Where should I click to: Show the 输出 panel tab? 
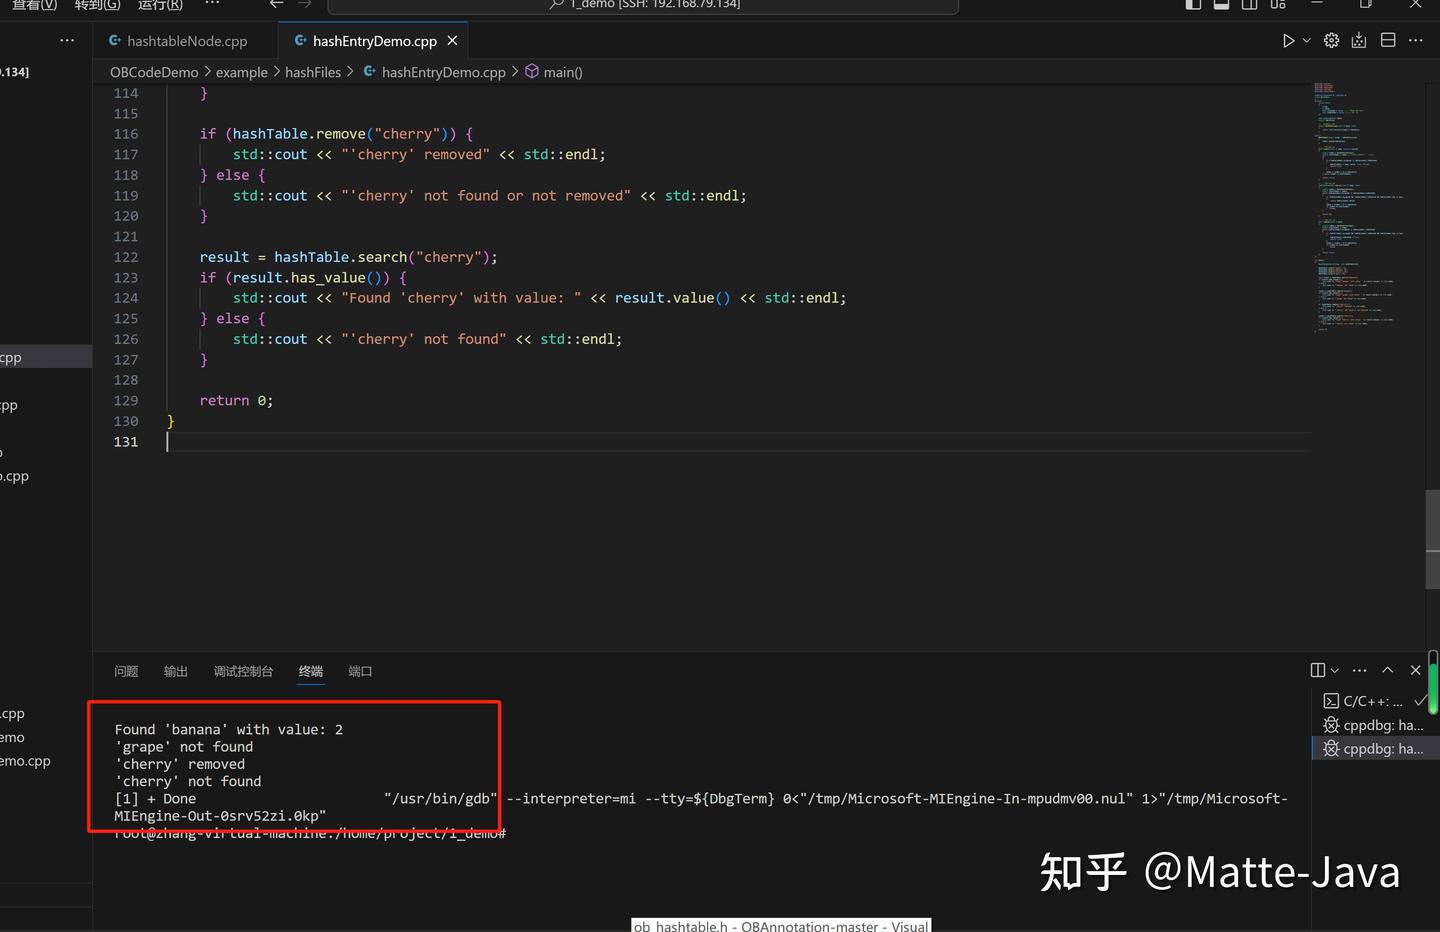pyautogui.click(x=176, y=672)
